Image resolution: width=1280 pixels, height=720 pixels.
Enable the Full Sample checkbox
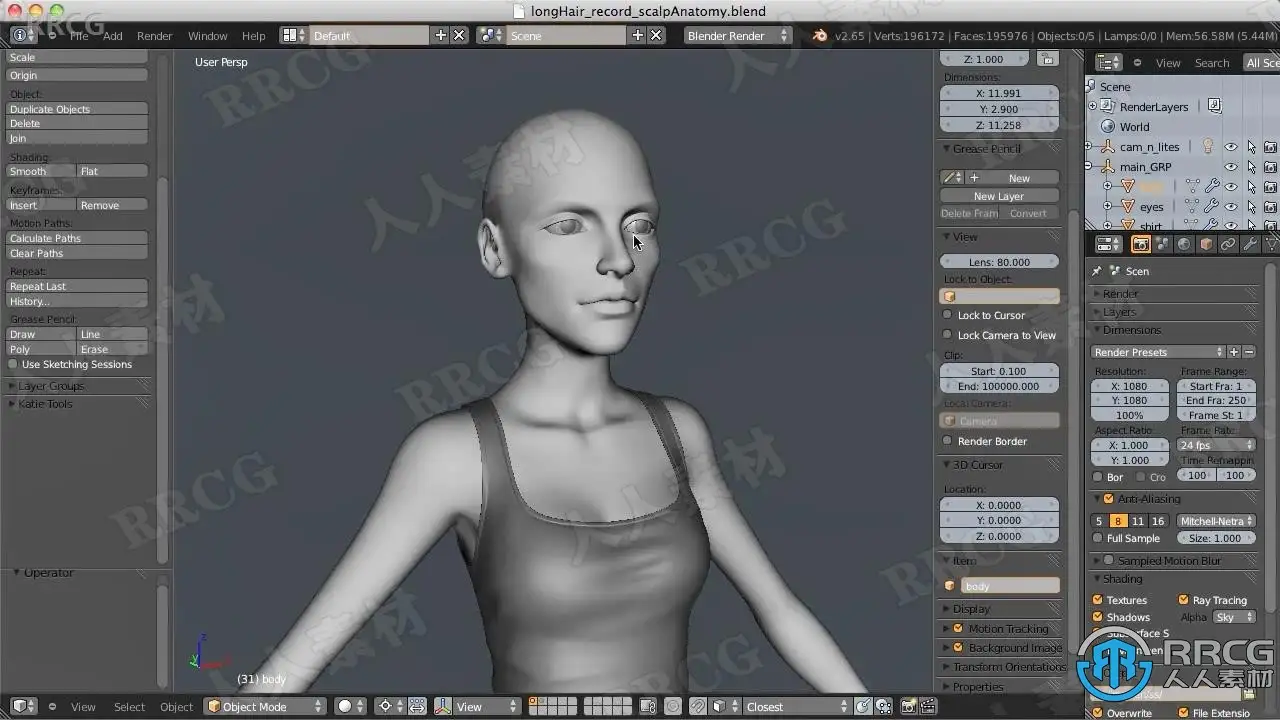[1098, 538]
